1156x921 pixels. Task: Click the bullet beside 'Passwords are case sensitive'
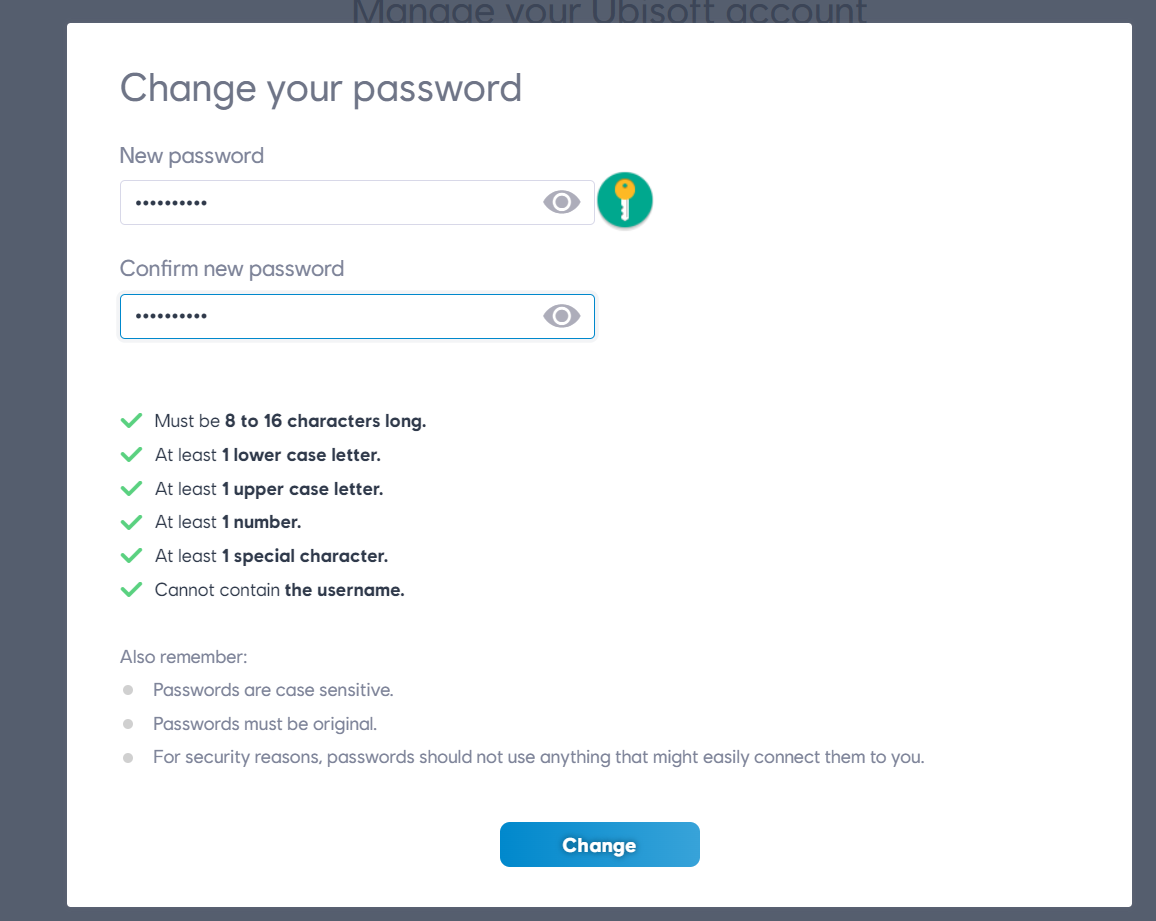127,689
